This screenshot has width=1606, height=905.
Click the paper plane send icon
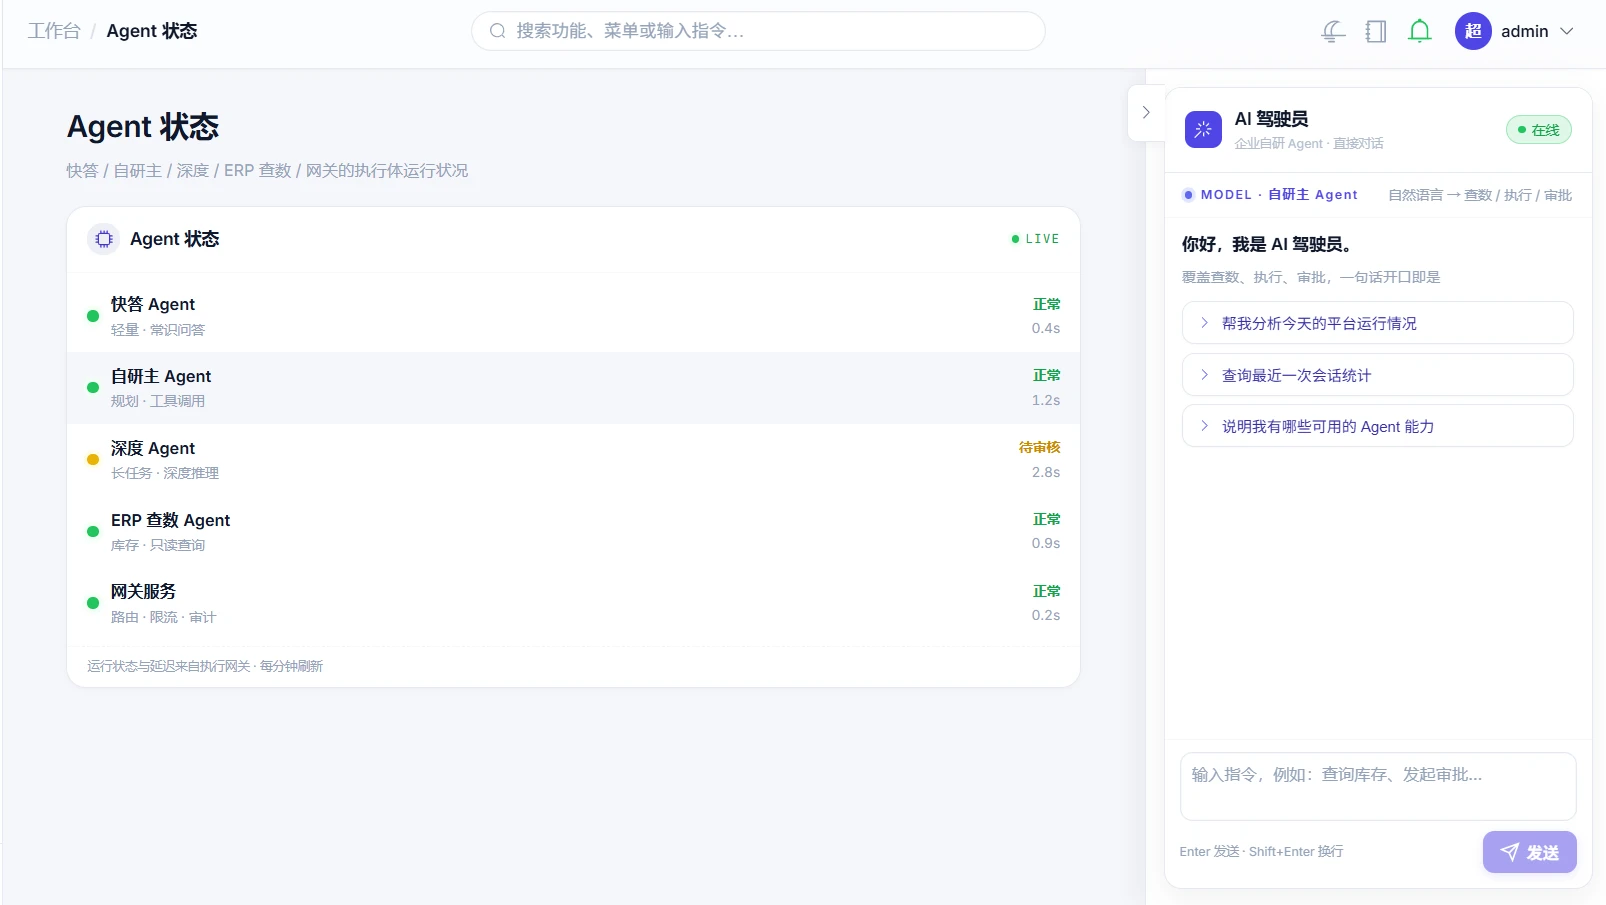tap(1509, 852)
